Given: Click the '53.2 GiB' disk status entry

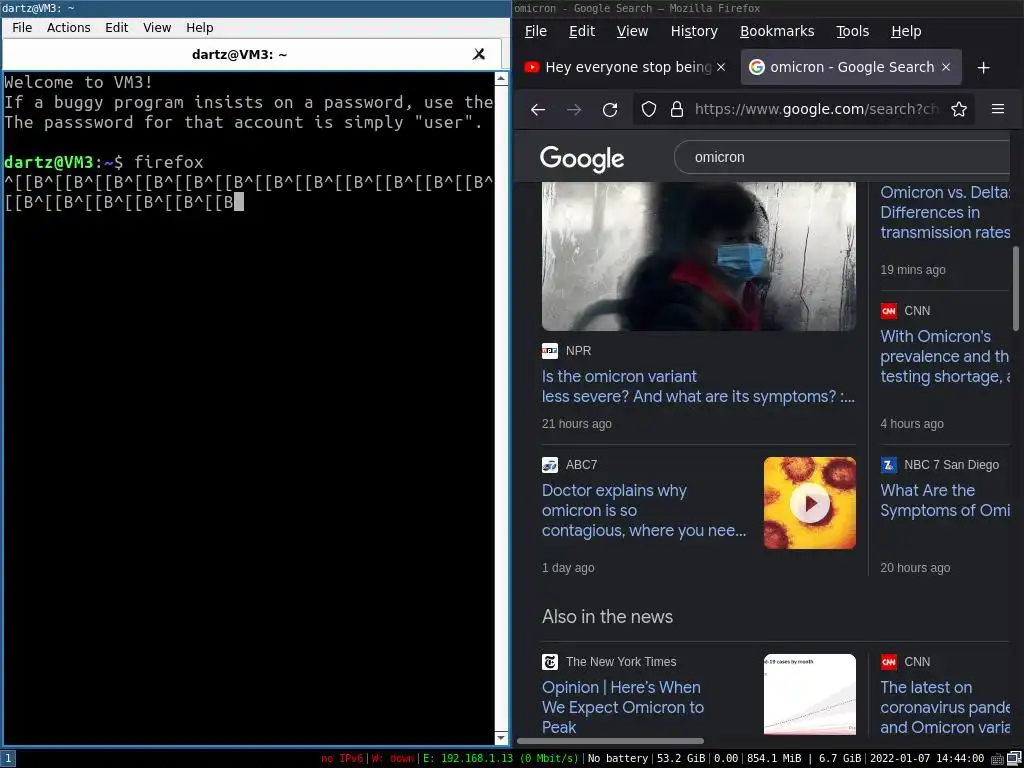Looking at the screenshot, I should point(681,758).
